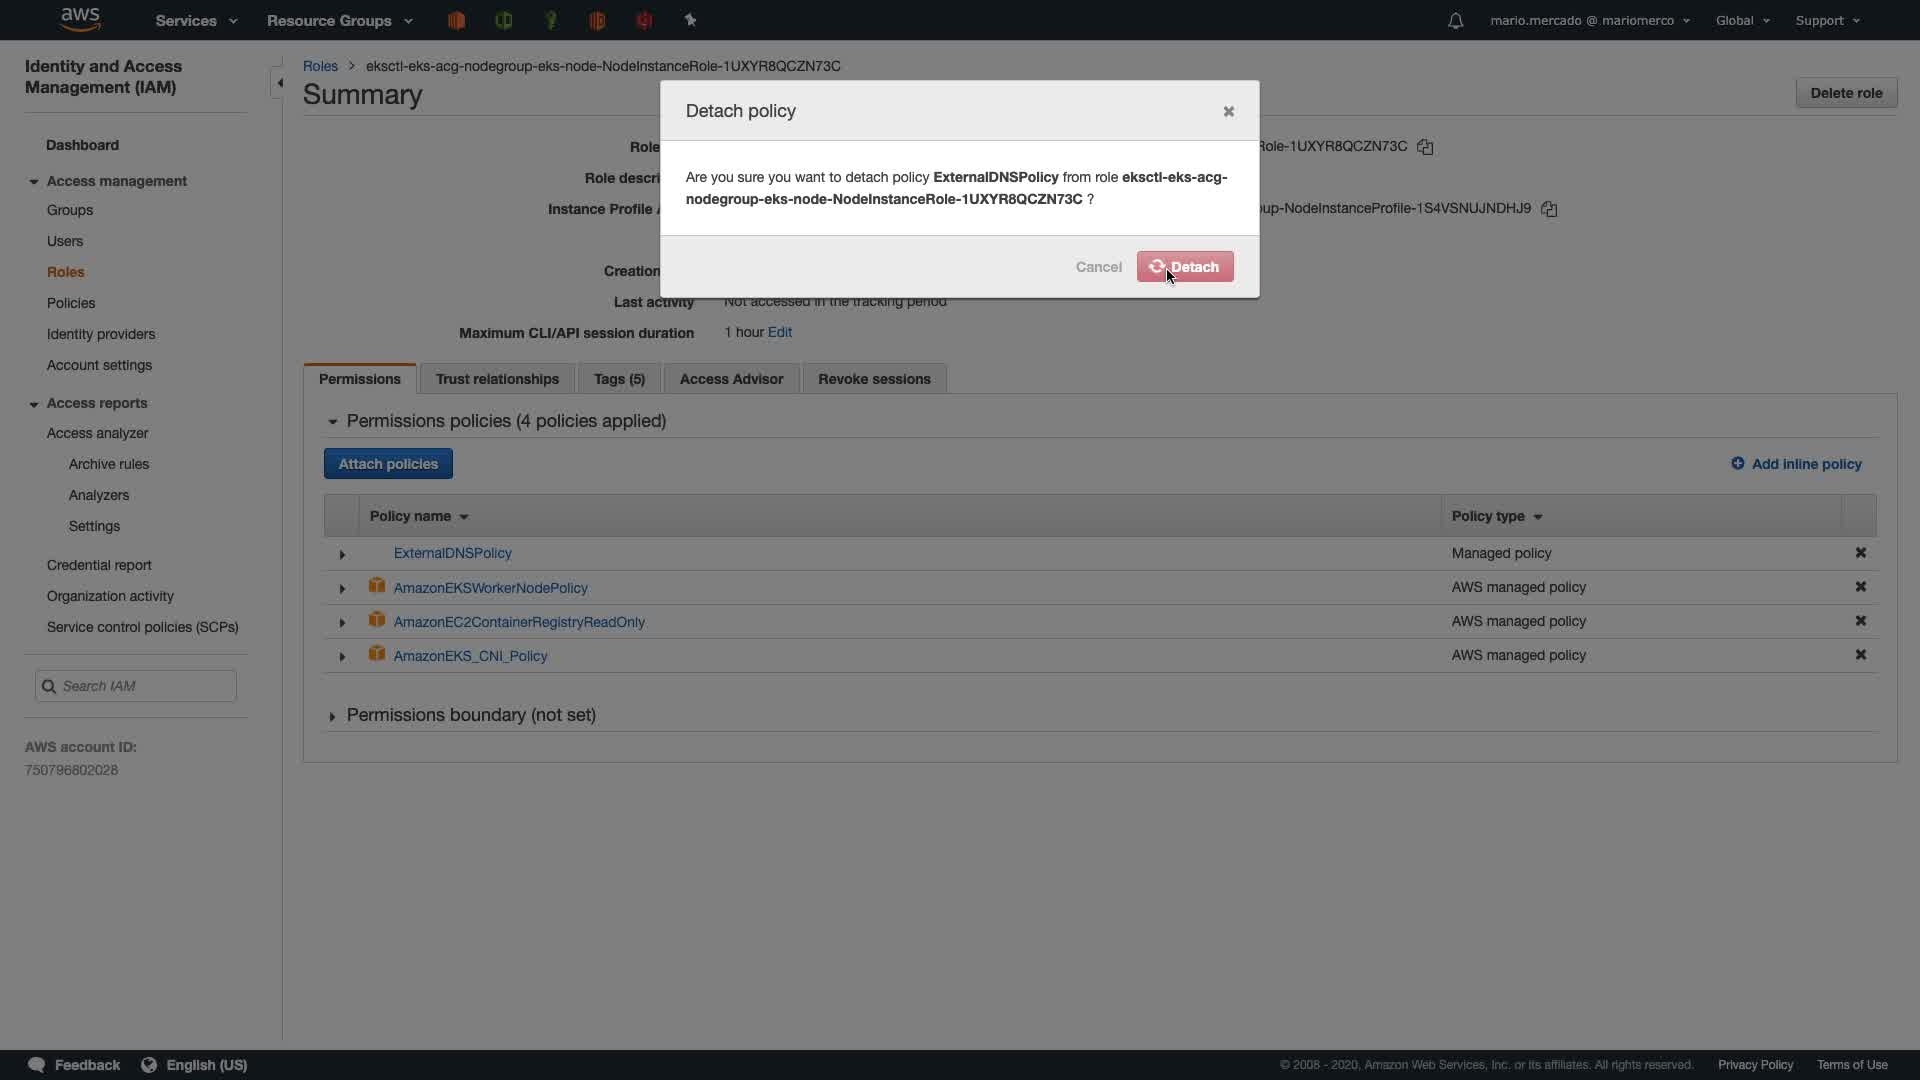Open the Services dropdown menu
Viewport: 1920px width, 1080px height.
(x=196, y=20)
